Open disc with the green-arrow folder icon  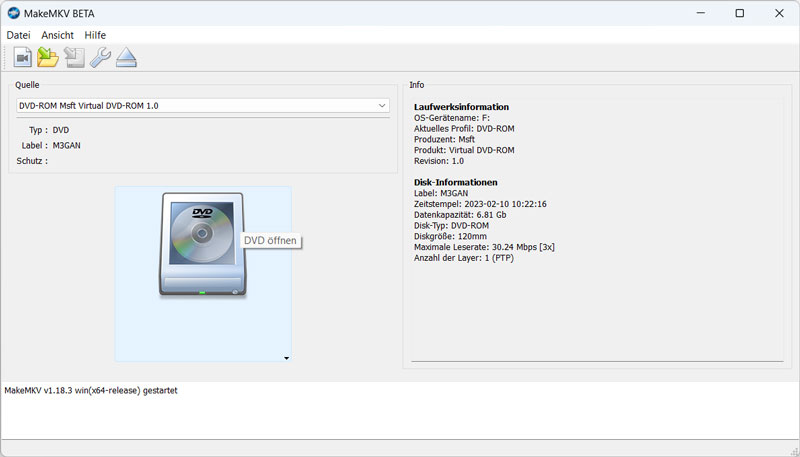pos(48,58)
